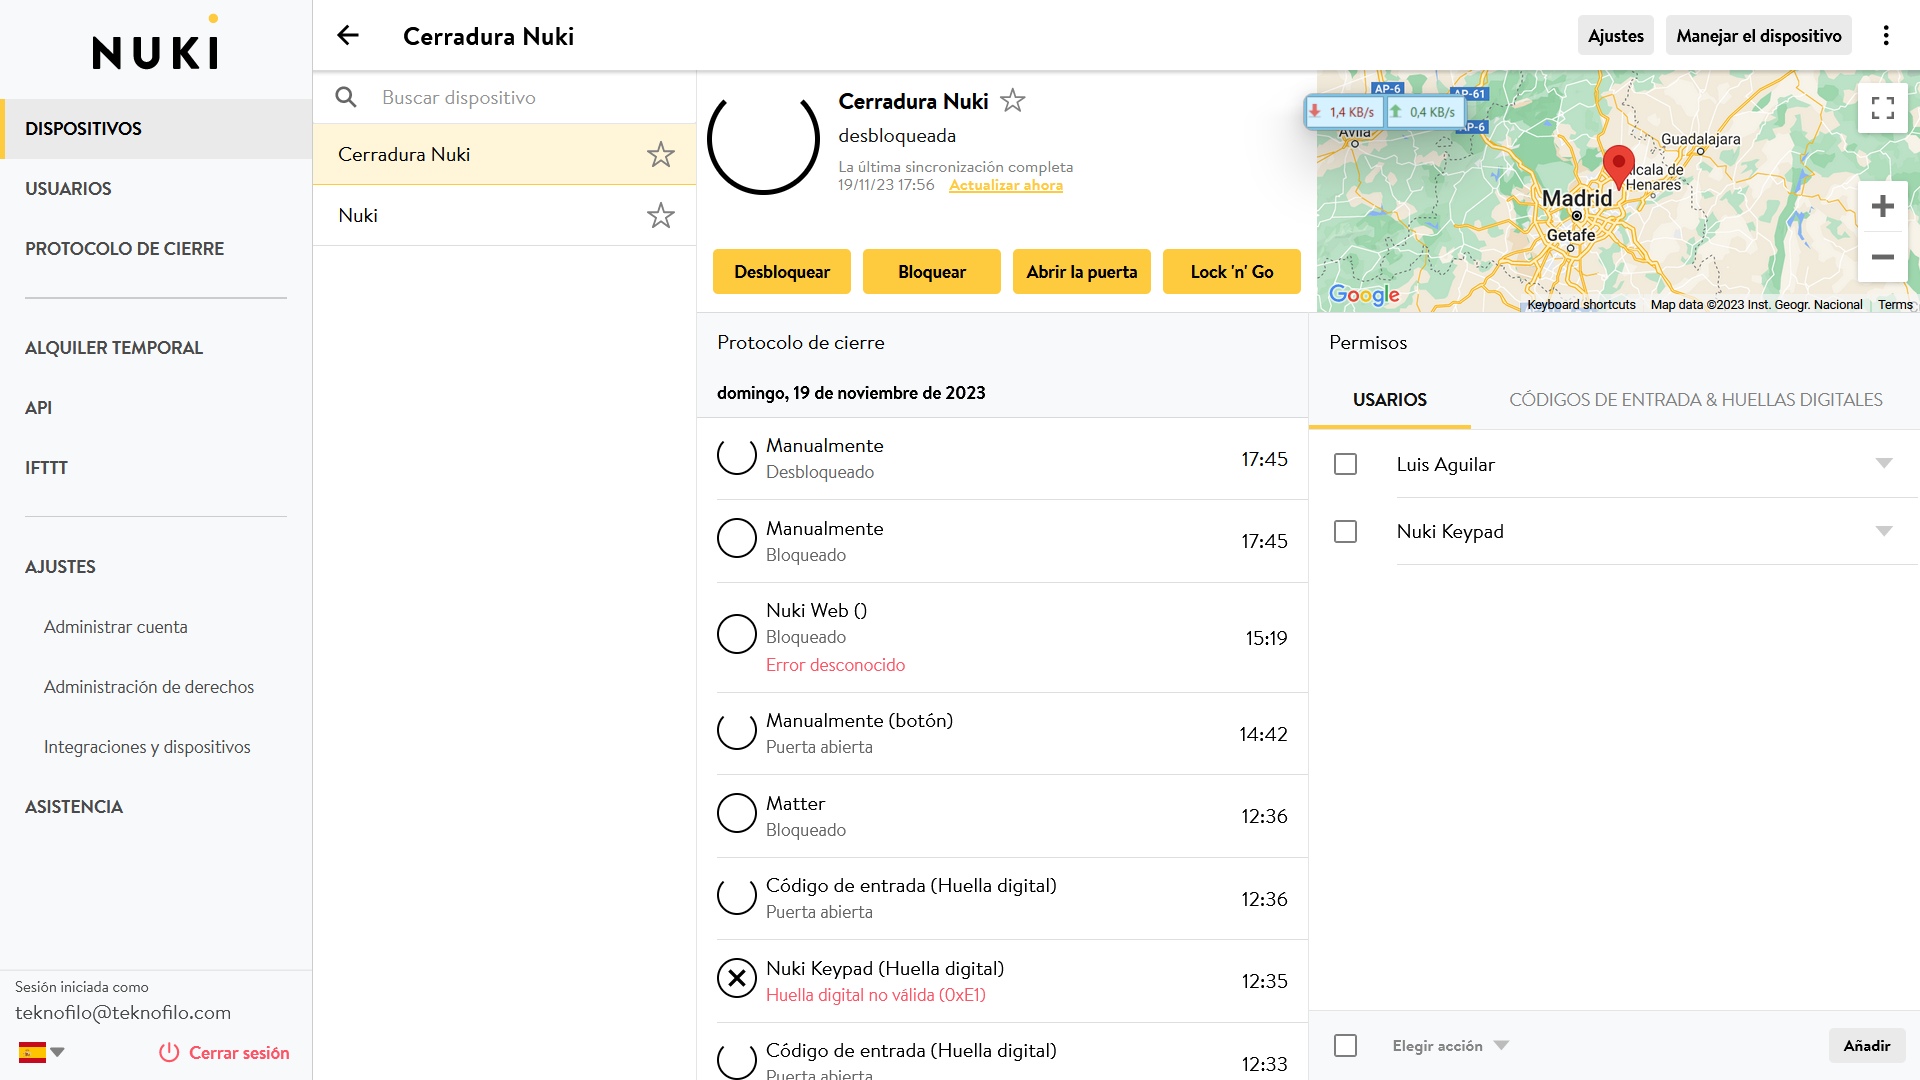1920x1080 pixels.
Task: Zoom out on the map
Action: [x=1883, y=257]
